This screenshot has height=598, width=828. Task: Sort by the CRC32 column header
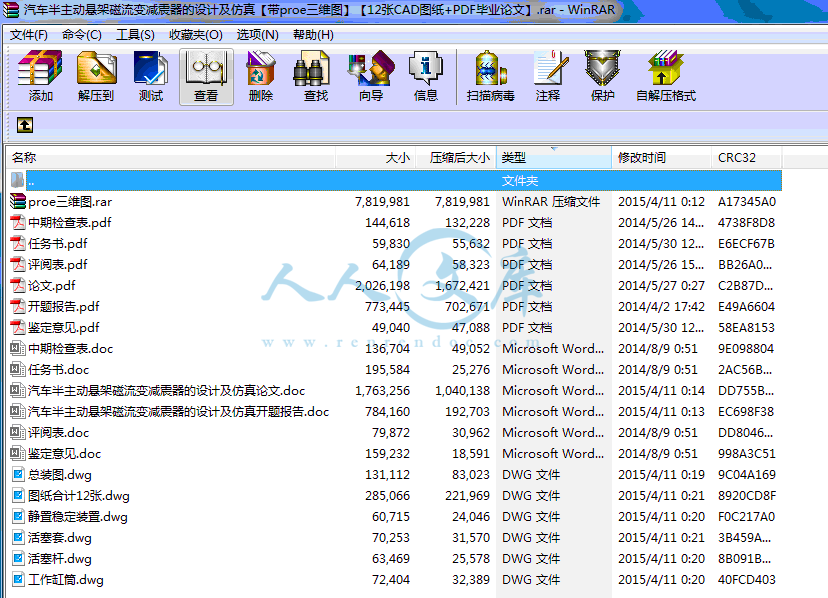pos(746,157)
